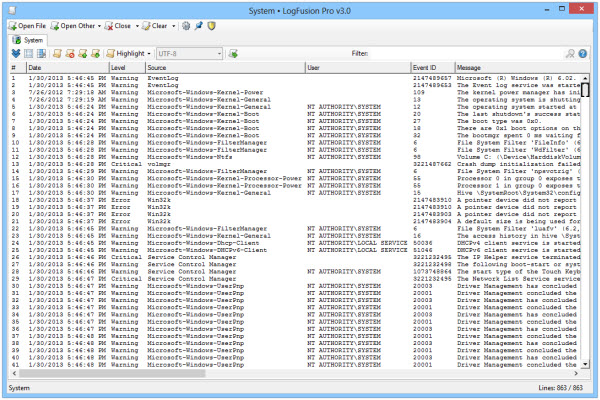Expand the Highlight dropdown menu
The width and height of the screenshot is (600, 400).
click(x=150, y=53)
